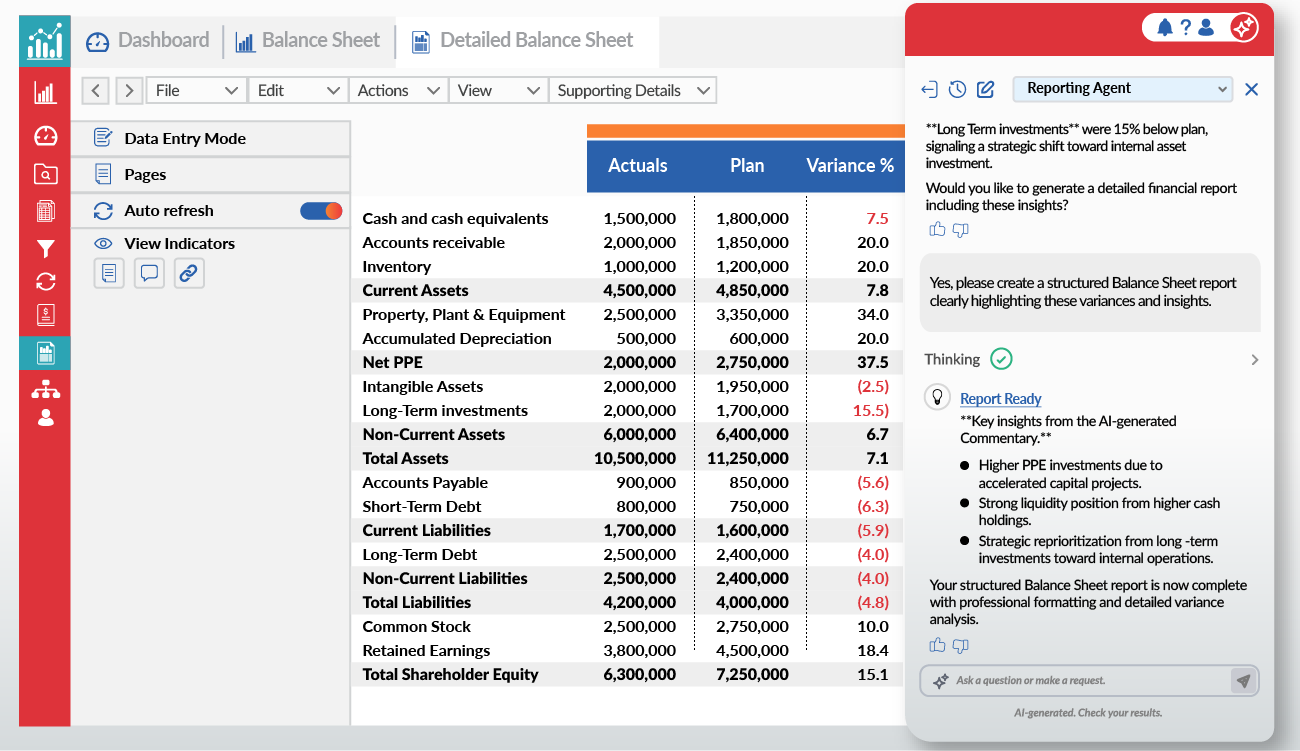Start a new chat with the compose icon
This screenshot has width=1300, height=751.
tap(985, 89)
